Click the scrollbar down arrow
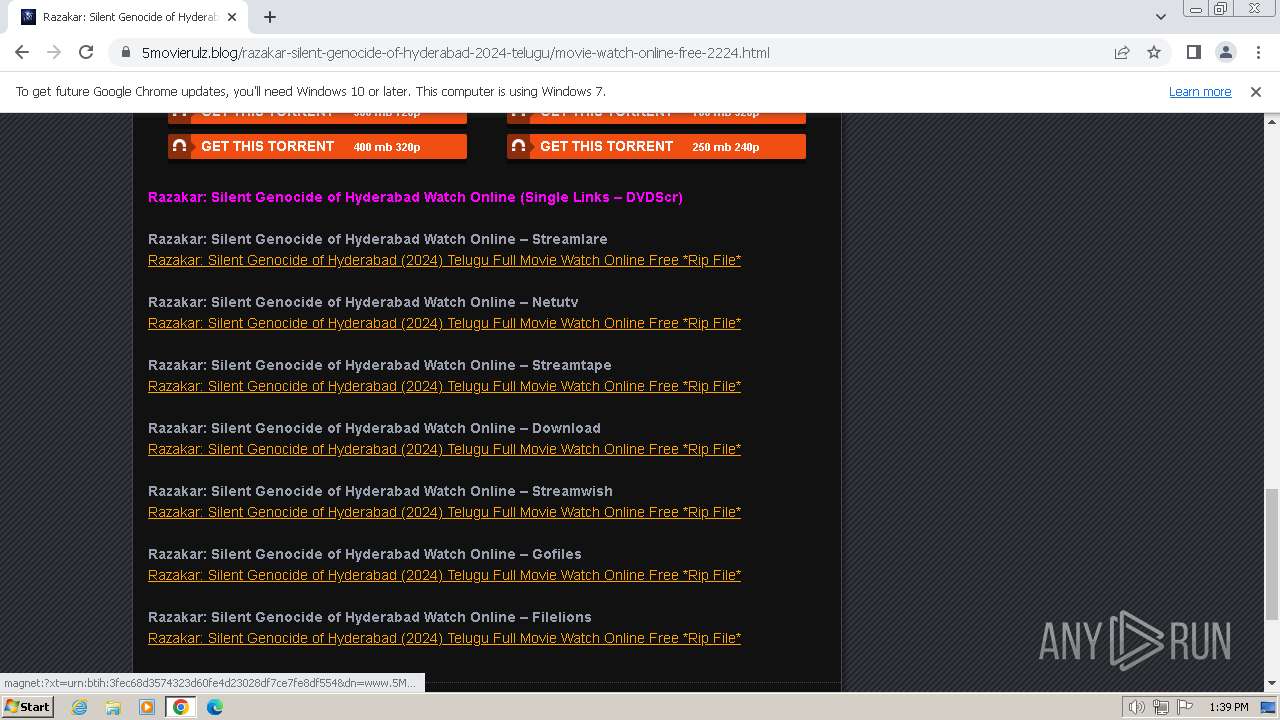 coord(1271,683)
